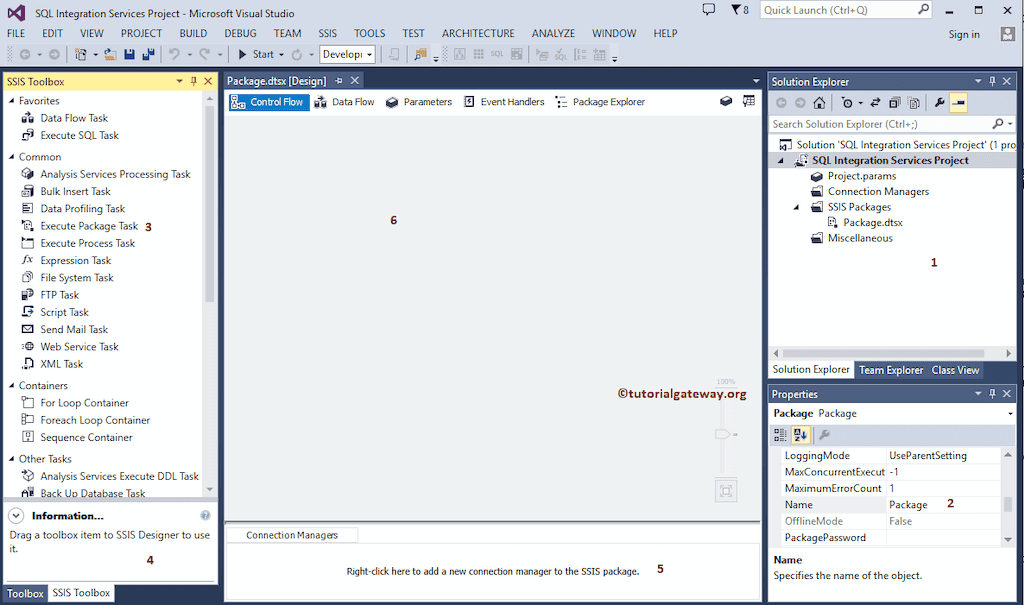This screenshot has height=605, width=1024.
Task: Collapse the Containers group in SSIS Toolbox
Action: [x=10, y=385]
